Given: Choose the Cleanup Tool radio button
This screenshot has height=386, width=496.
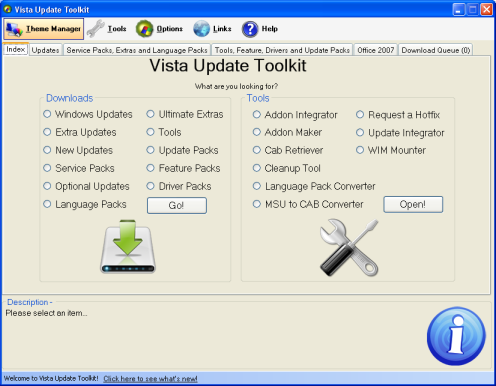Looking at the screenshot, I should tap(257, 168).
